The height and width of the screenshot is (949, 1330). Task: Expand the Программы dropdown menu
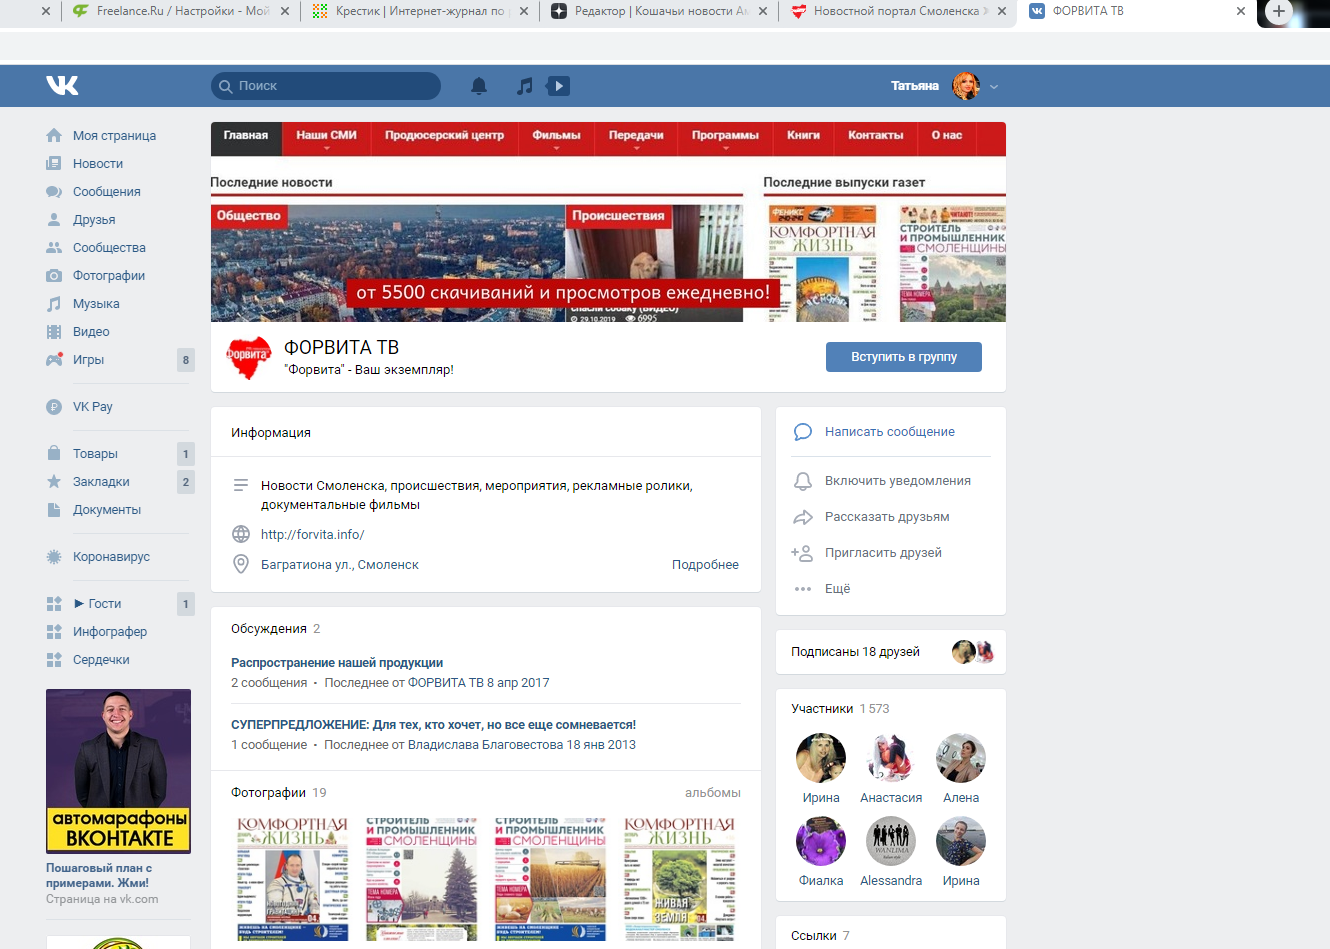pos(725,139)
